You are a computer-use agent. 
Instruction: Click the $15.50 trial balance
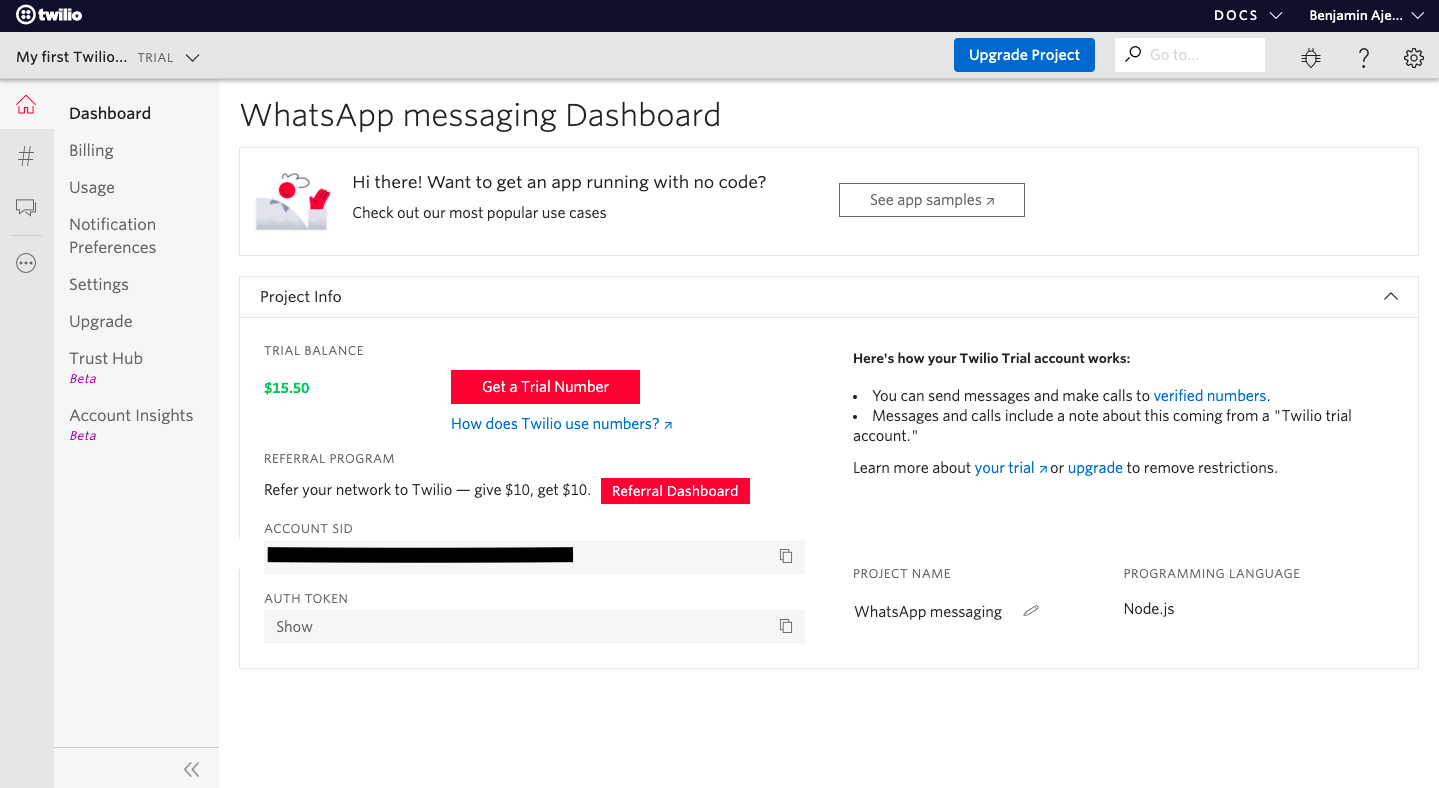[287, 388]
